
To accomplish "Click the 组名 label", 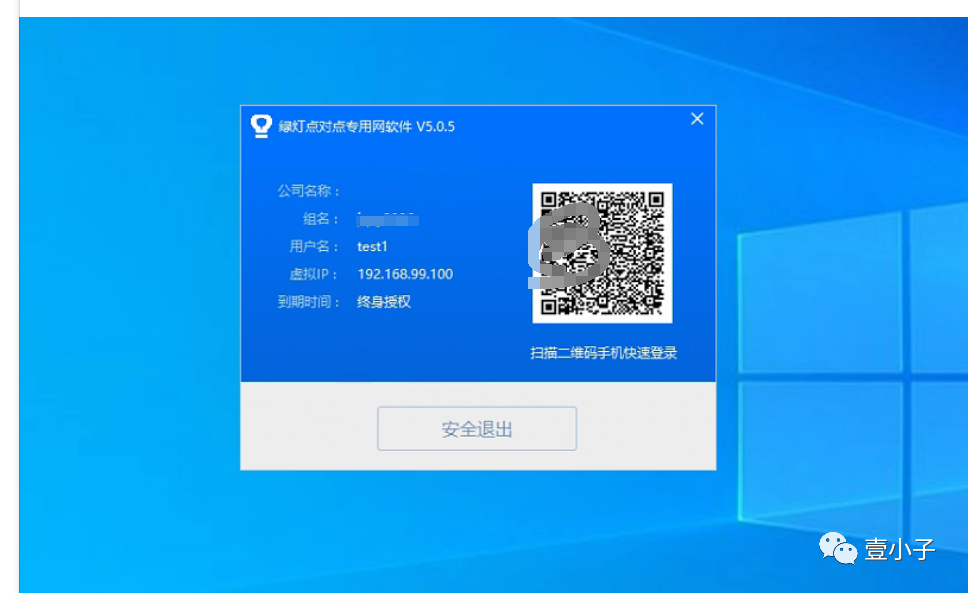I will tap(321, 219).
